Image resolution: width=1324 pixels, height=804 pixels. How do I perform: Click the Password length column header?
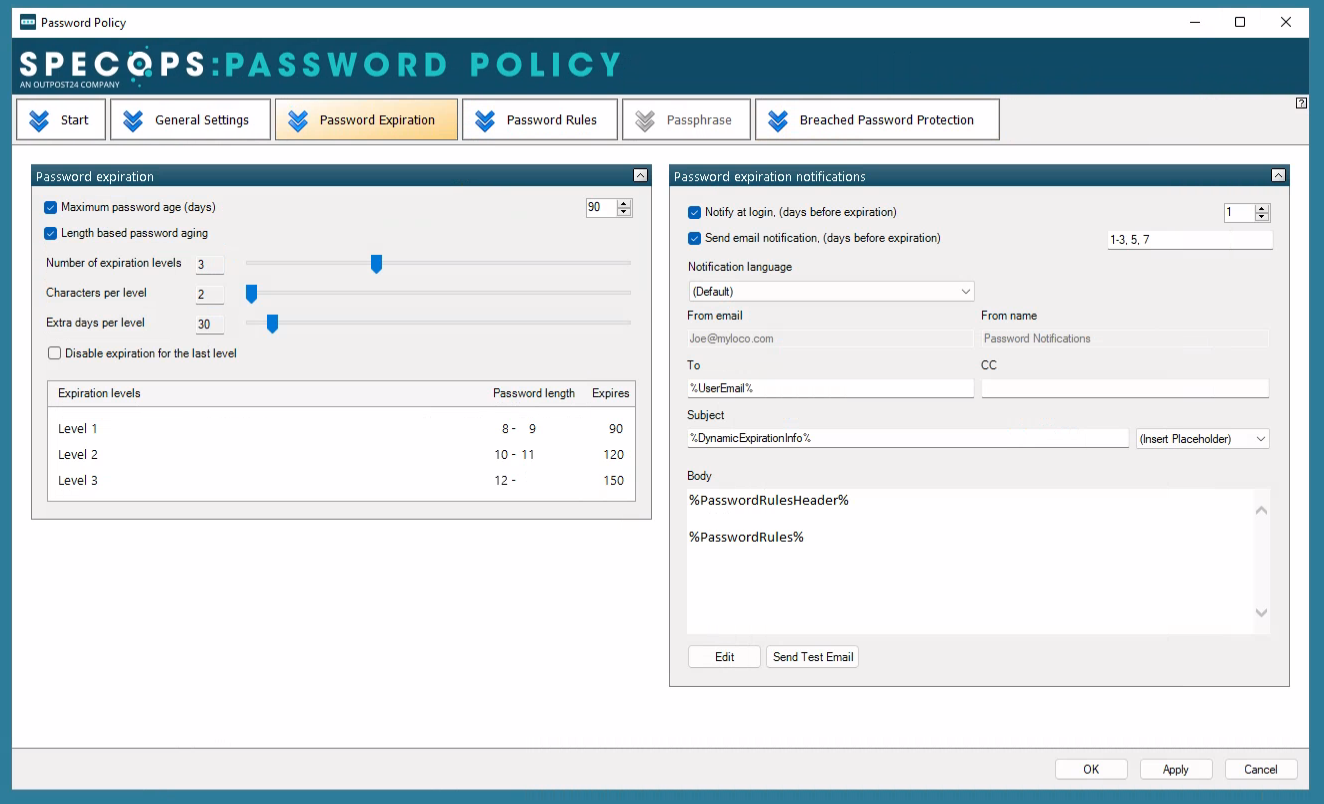tap(534, 393)
